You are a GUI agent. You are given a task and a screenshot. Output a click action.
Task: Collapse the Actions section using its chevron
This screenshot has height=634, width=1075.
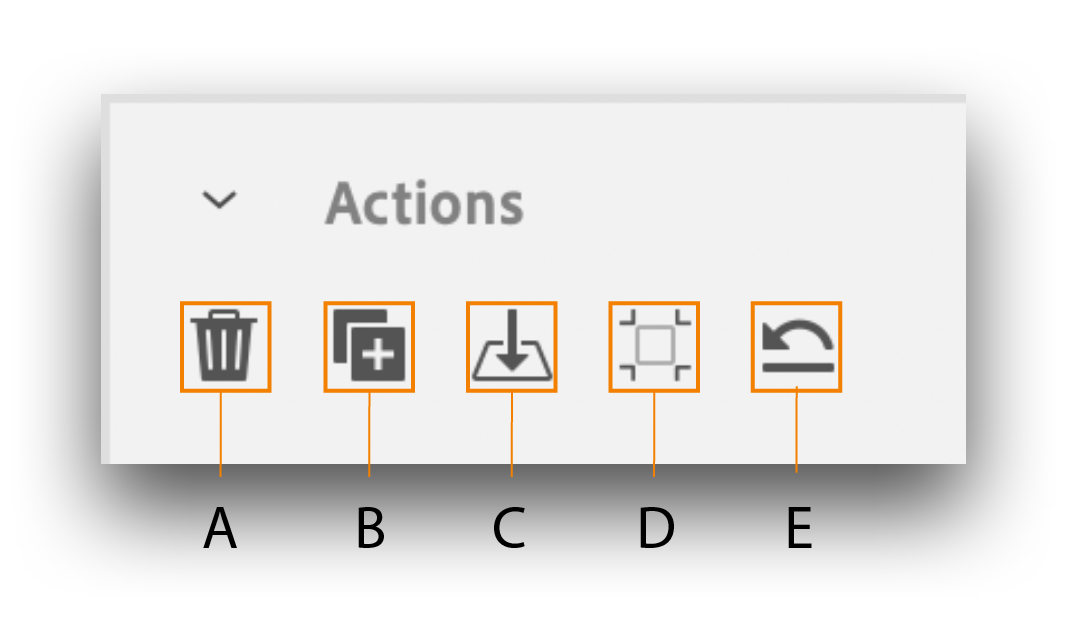tap(219, 201)
